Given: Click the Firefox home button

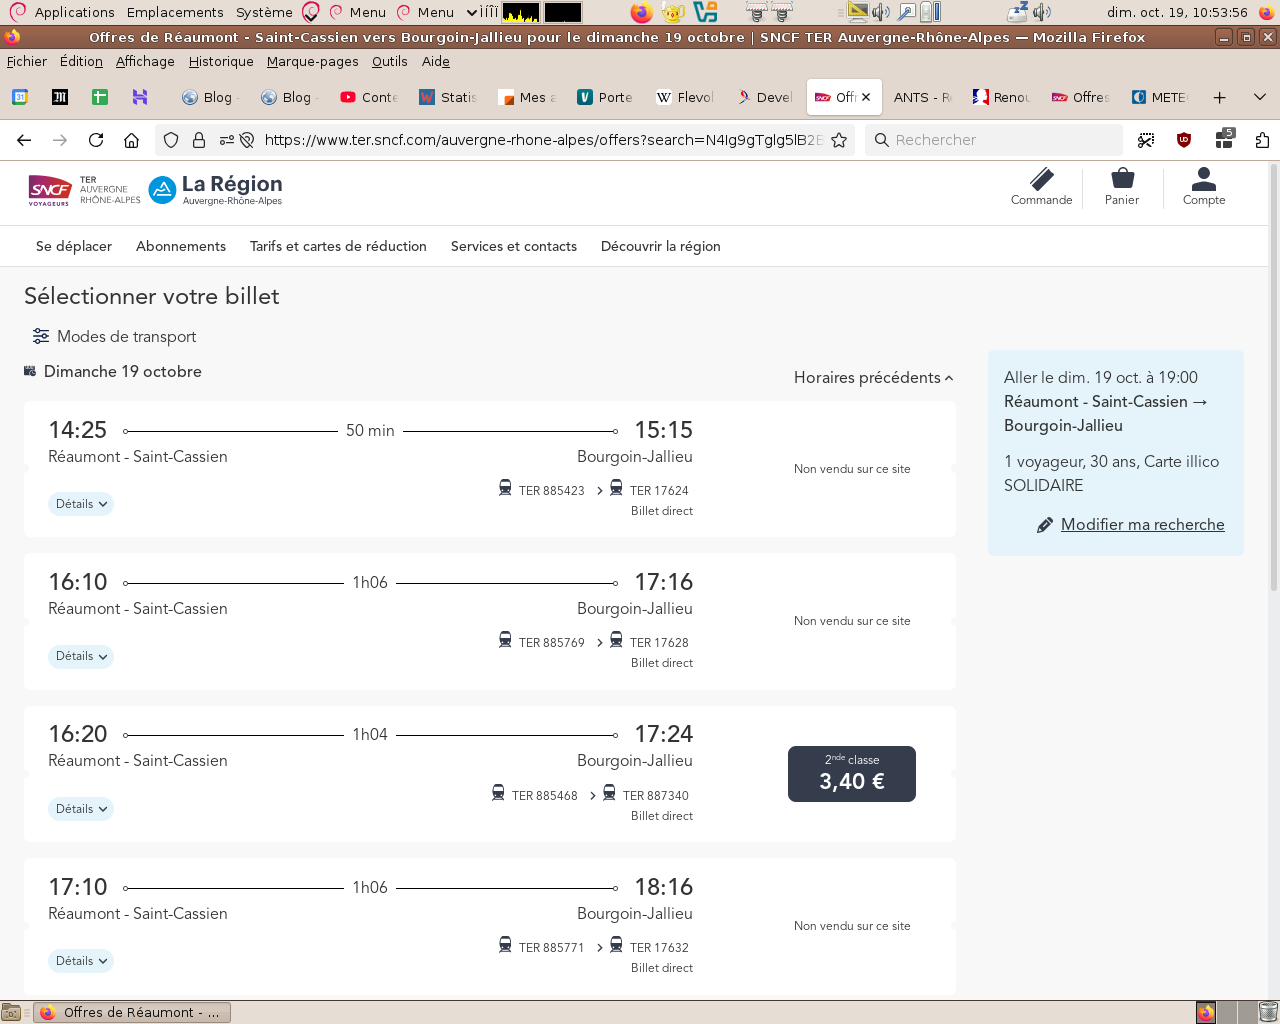Looking at the screenshot, I should [131, 140].
